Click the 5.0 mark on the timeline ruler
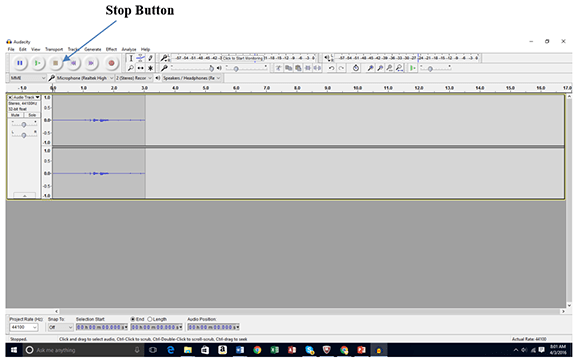Image resolution: width=576 pixels, height=360 pixels. pyautogui.click(x=206, y=88)
